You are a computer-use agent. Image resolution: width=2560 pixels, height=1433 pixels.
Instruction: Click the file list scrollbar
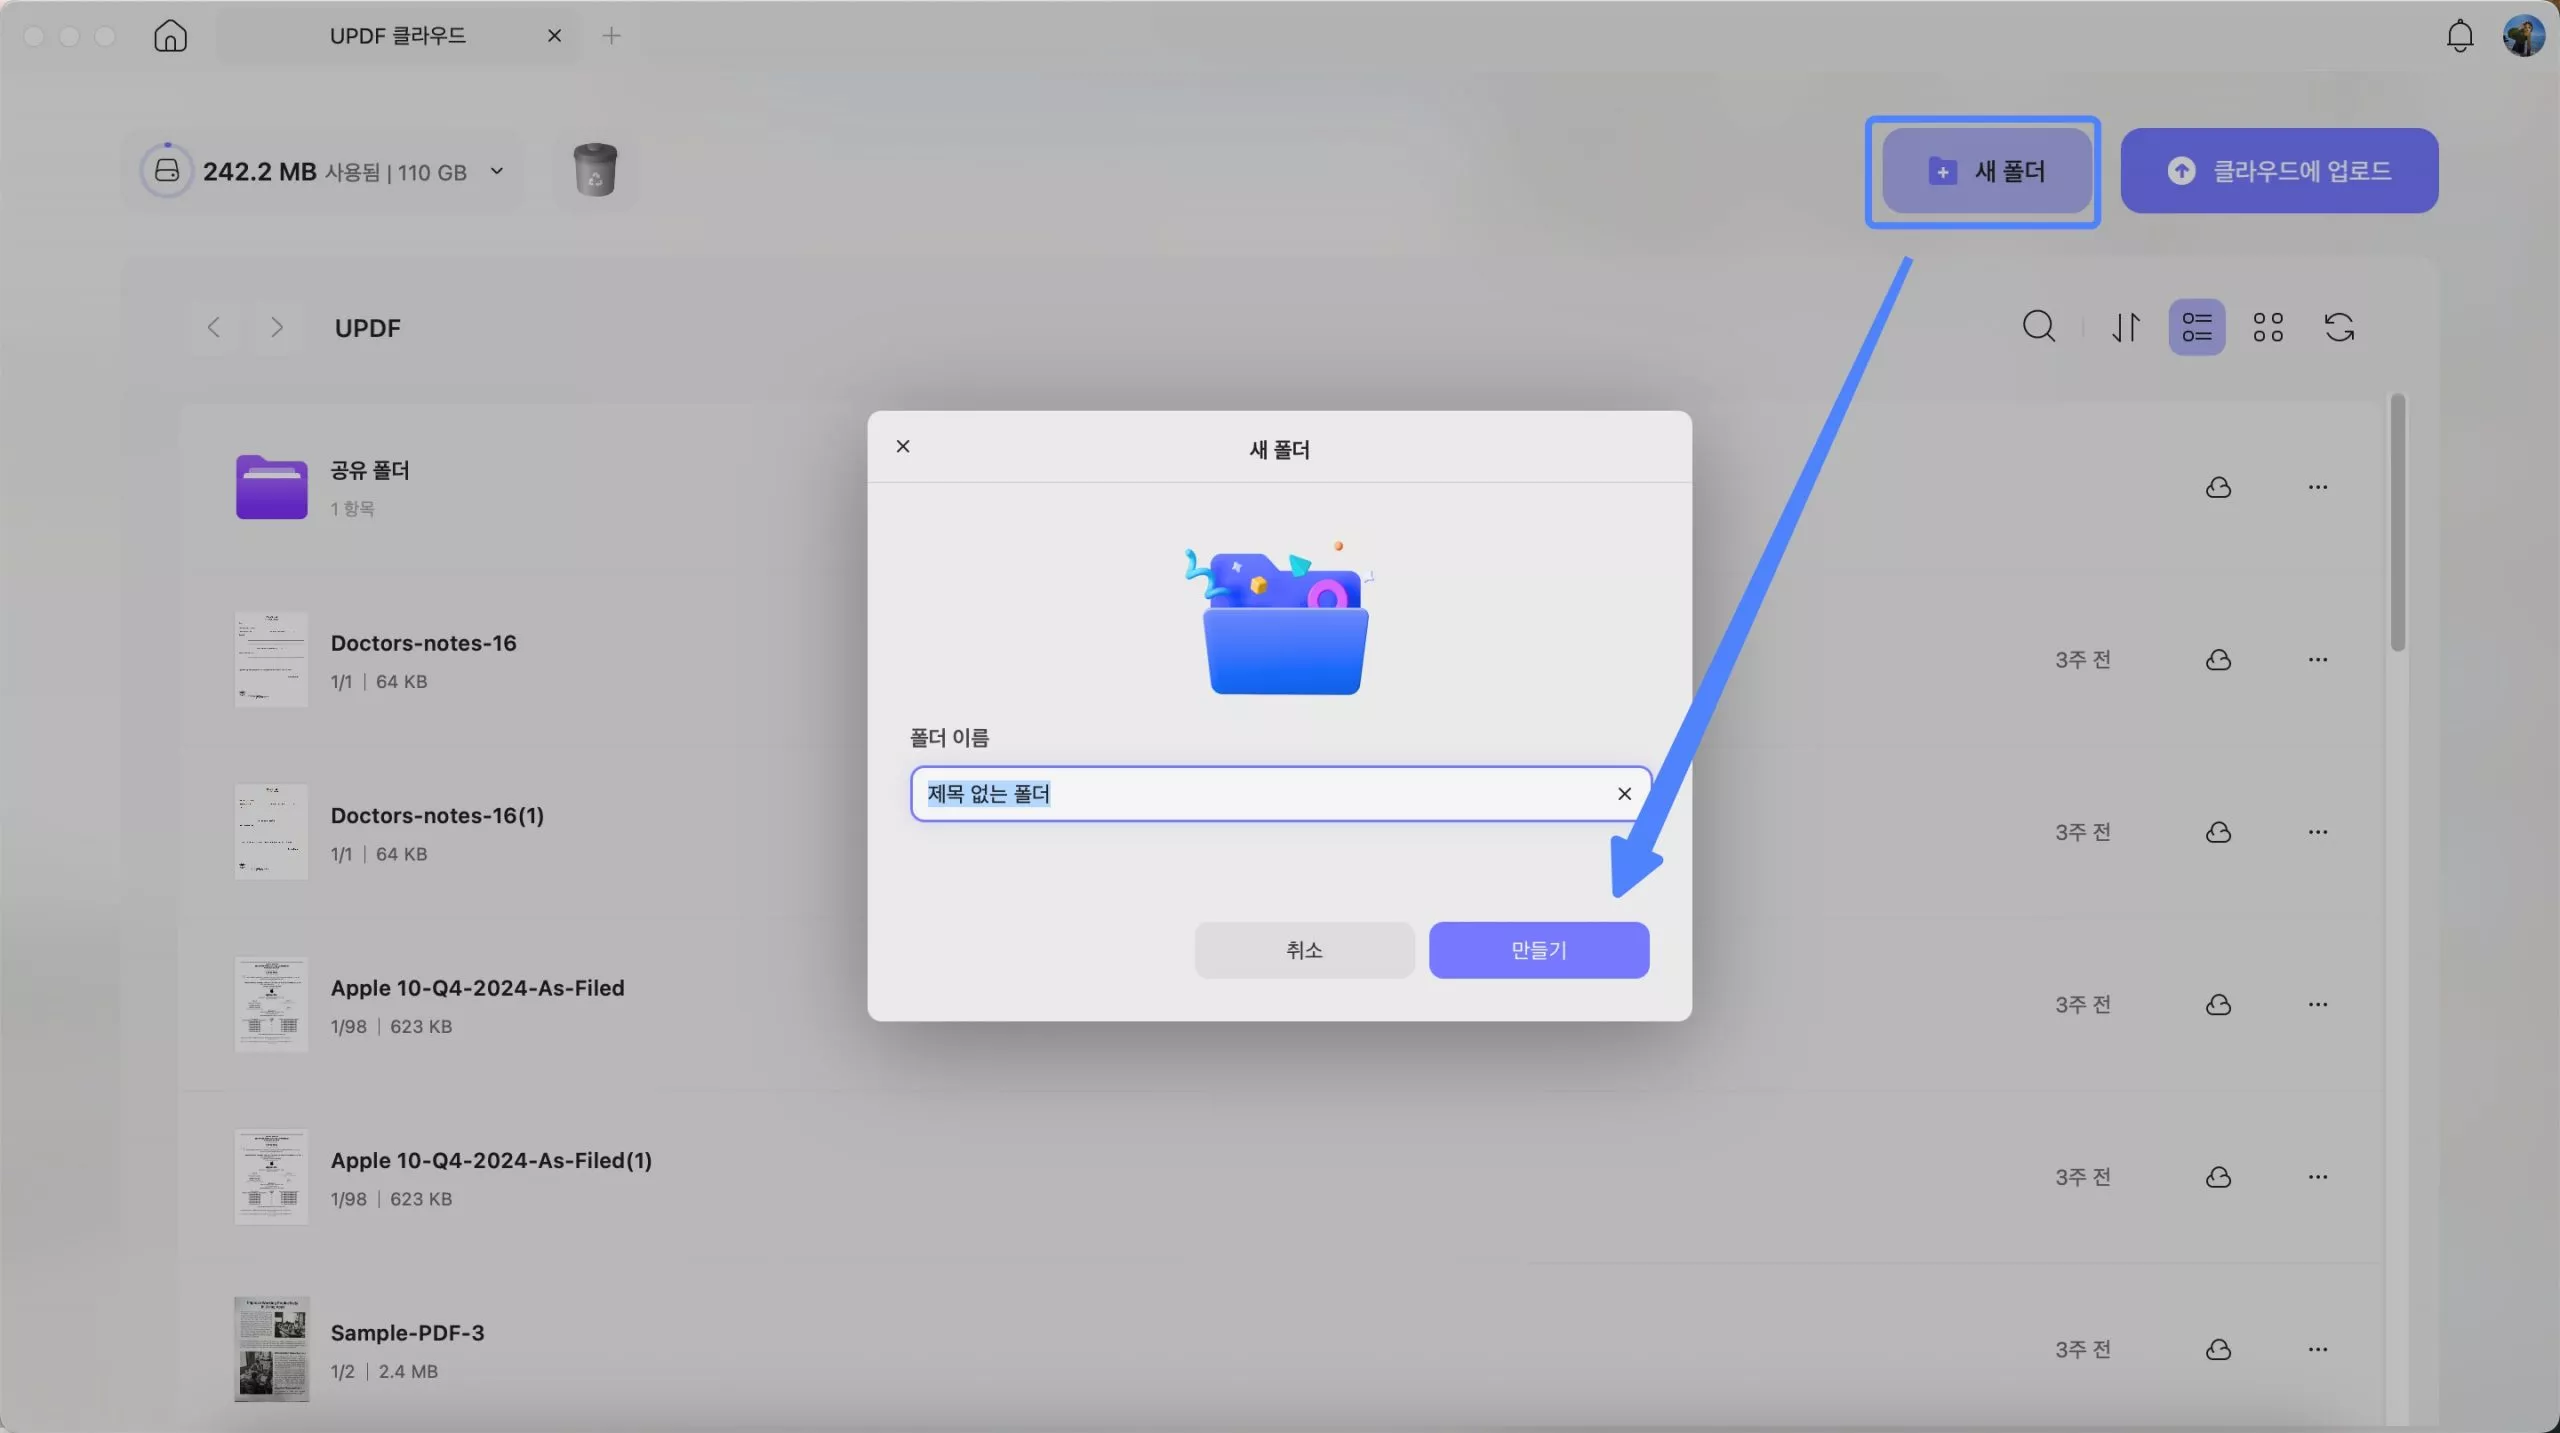click(x=2397, y=523)
